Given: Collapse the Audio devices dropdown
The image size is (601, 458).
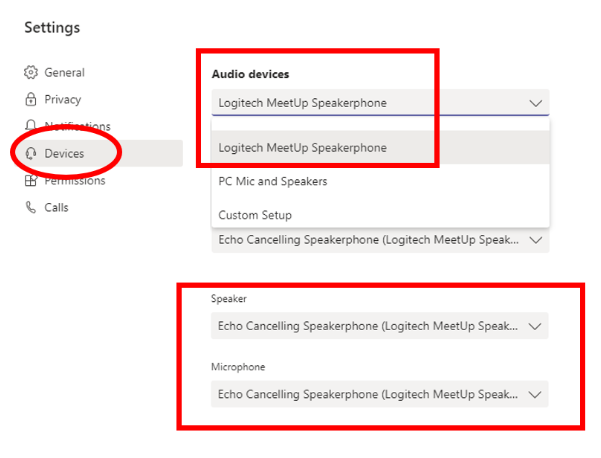Looking at the screenshot, I should coord(380,103).
